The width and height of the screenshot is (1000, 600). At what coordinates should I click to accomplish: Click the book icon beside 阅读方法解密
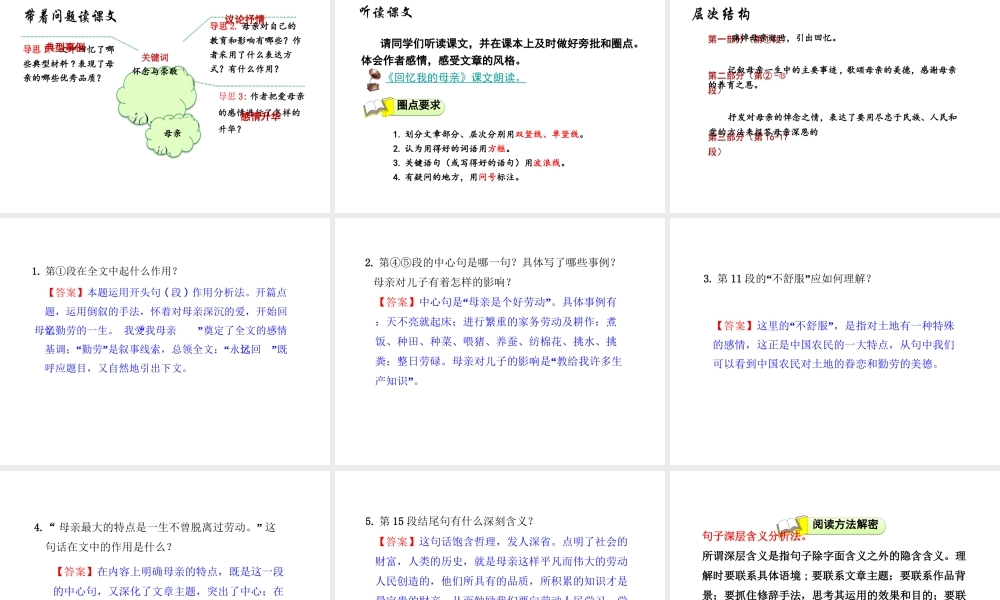pos(792,527)
